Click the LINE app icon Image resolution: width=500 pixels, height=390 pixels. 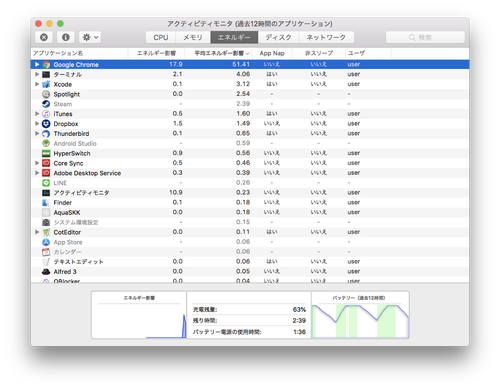click(46, 183)
